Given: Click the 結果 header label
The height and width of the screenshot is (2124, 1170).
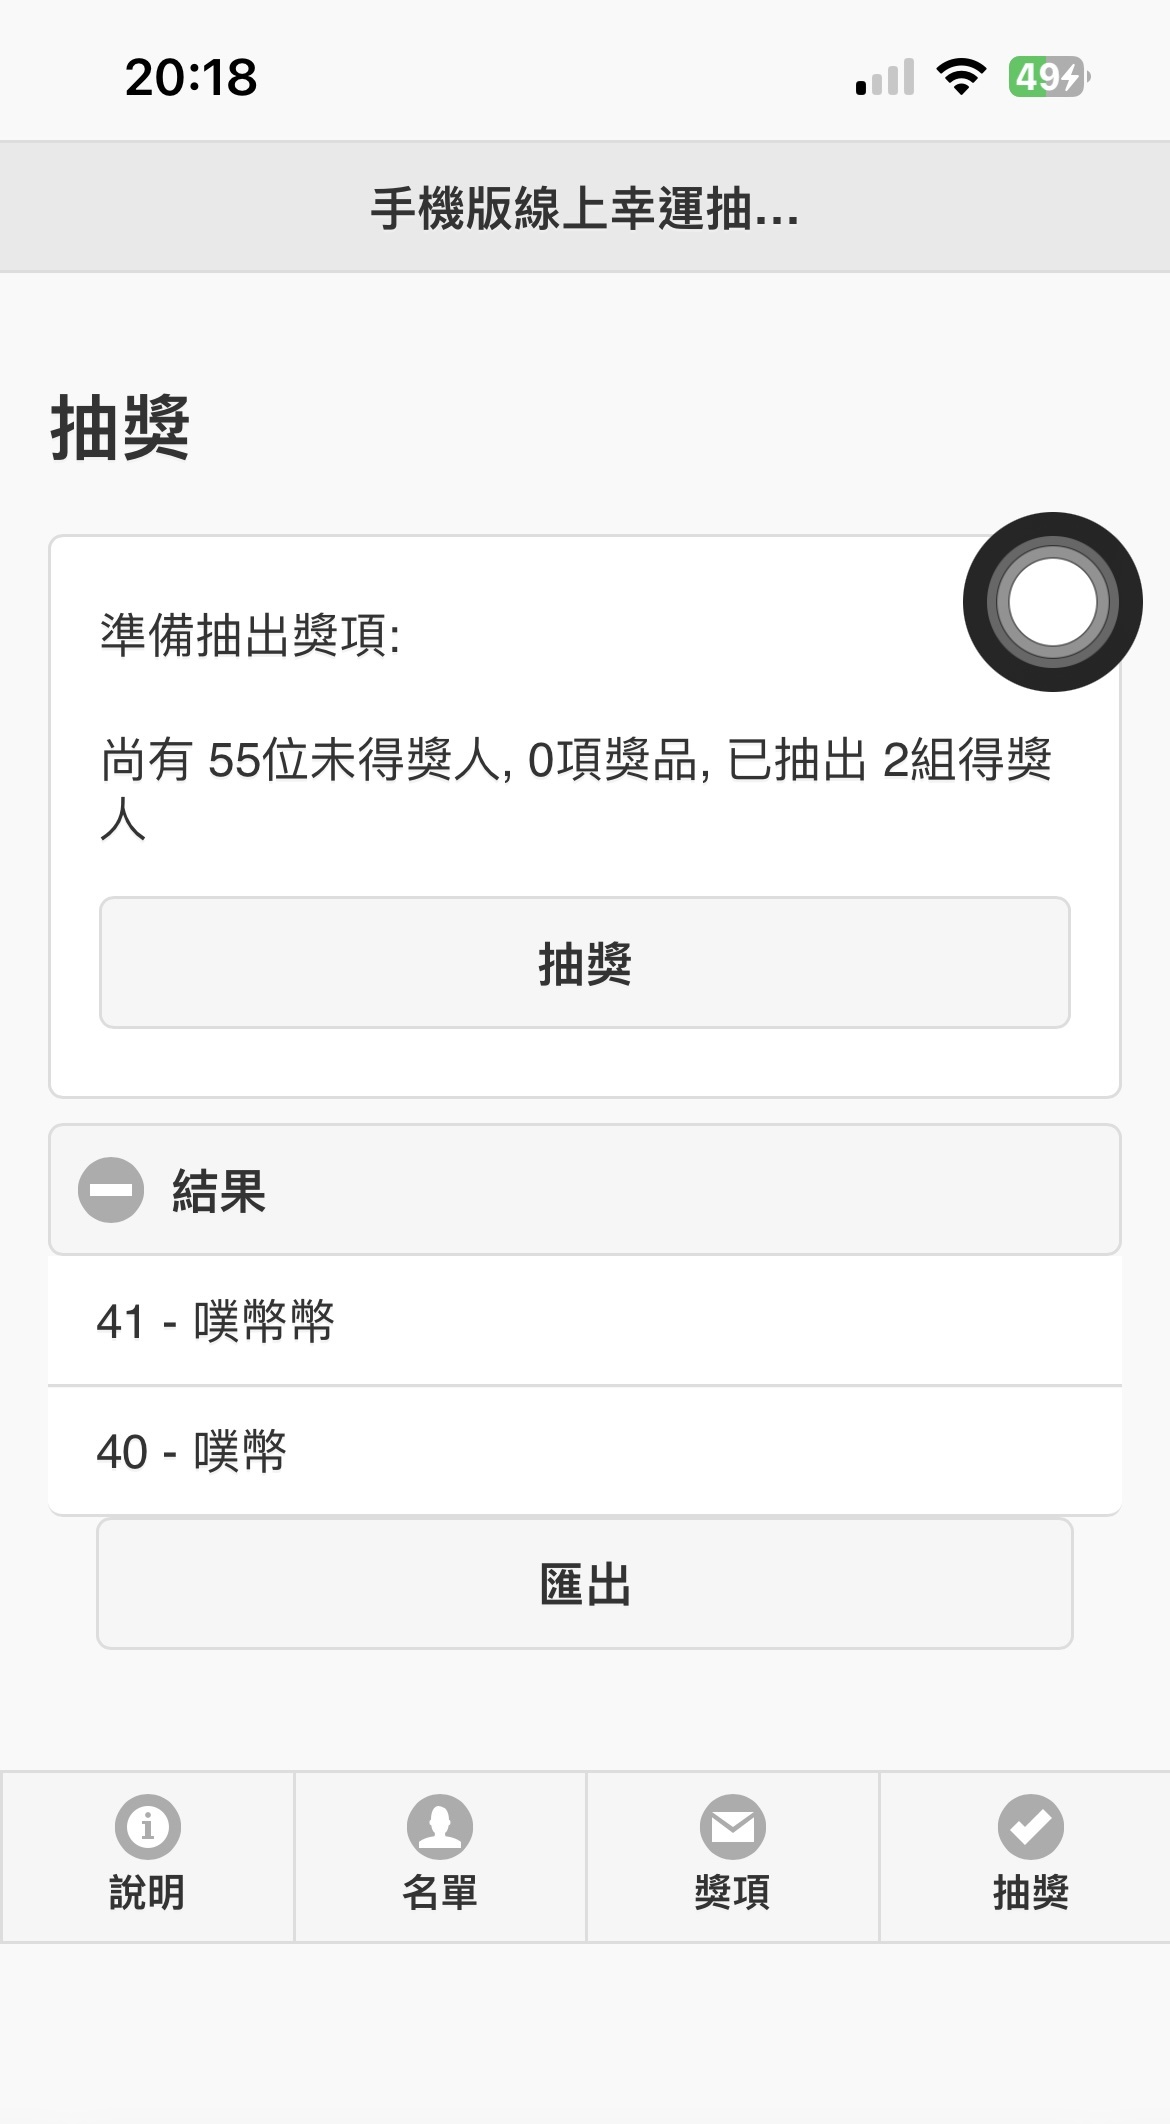Looking at the screenshot, I should point(219,1191).
